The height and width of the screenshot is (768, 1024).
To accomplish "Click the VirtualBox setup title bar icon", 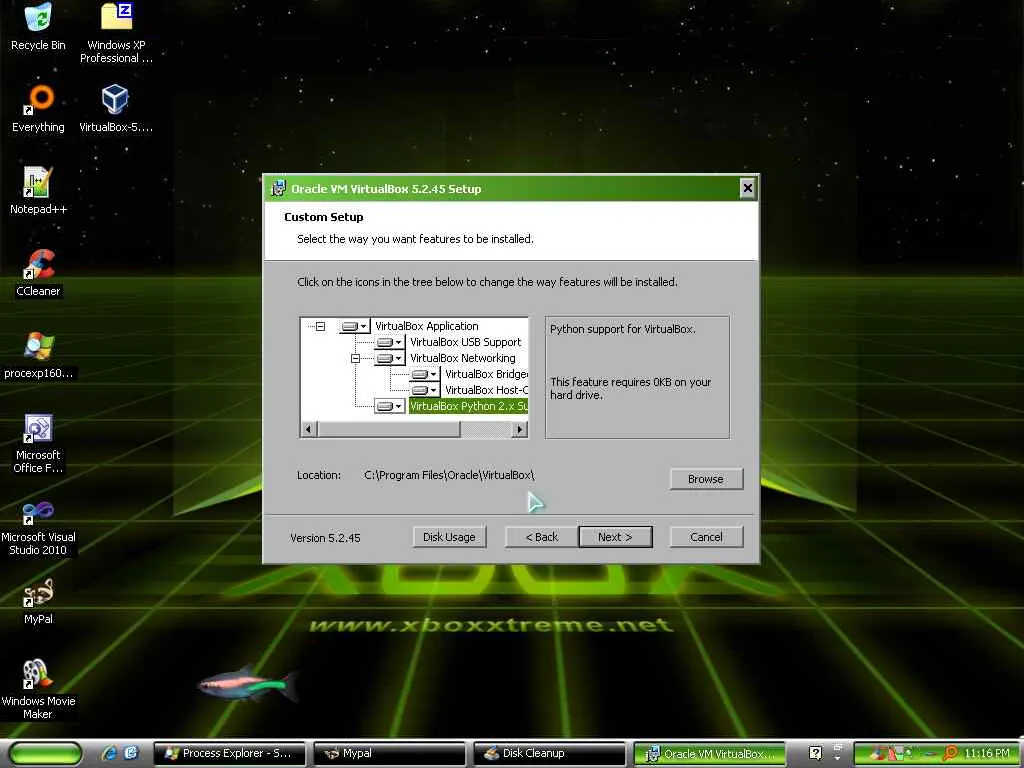I will [x=278, y=189].
